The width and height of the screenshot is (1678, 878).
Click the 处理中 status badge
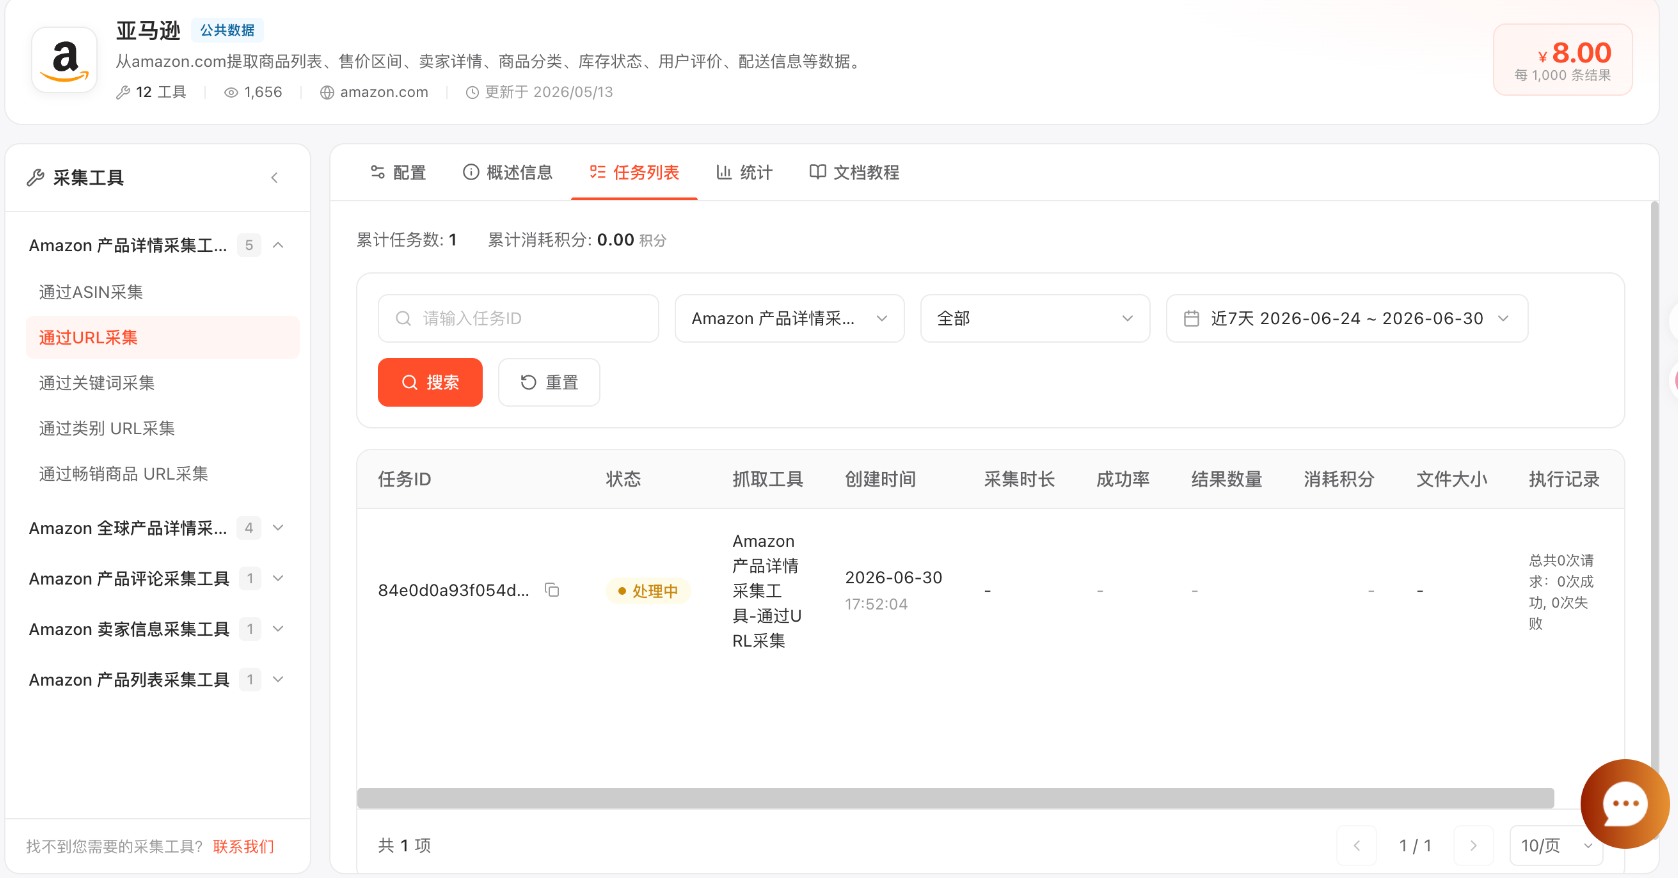648,591
